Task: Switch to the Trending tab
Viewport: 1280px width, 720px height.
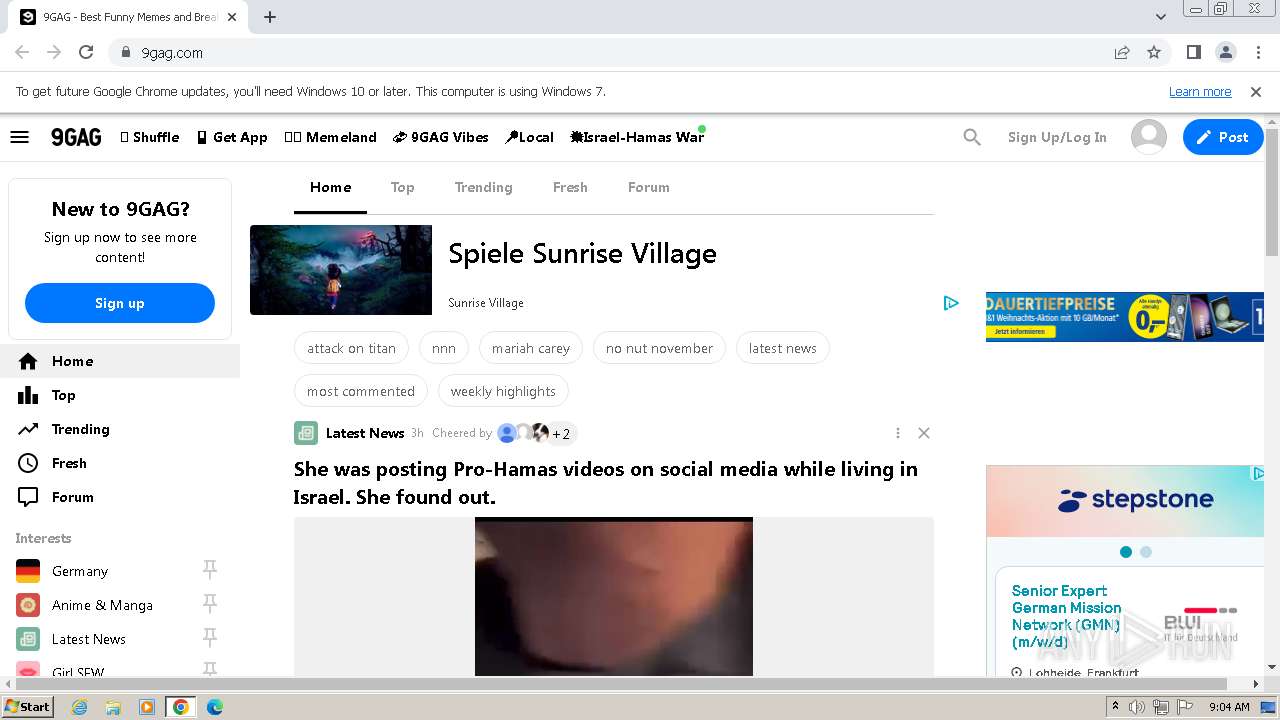Action: (x=483, y=187)
